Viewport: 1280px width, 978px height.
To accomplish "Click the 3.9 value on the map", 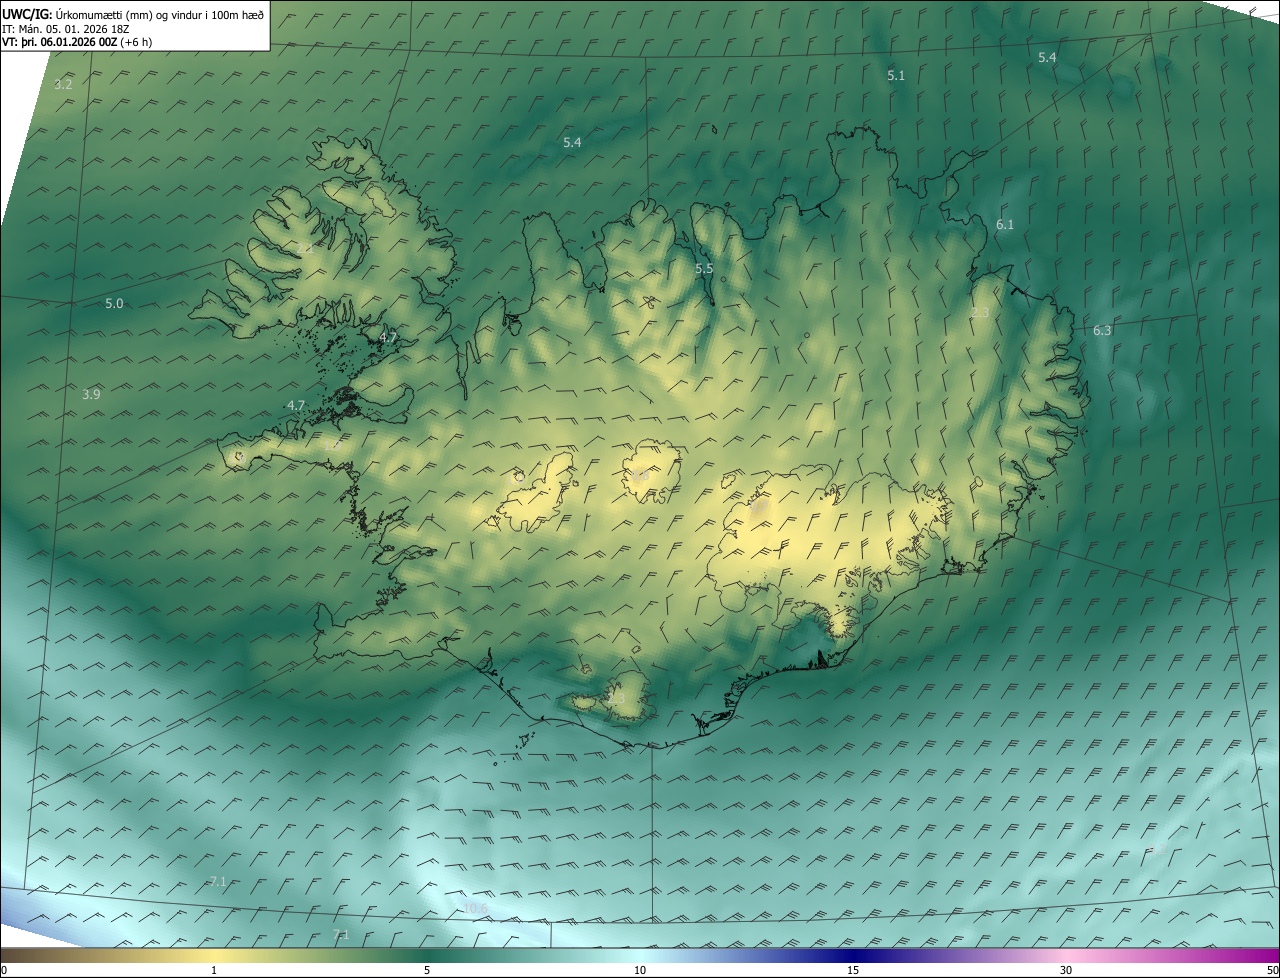I will [x=91, y=395].
